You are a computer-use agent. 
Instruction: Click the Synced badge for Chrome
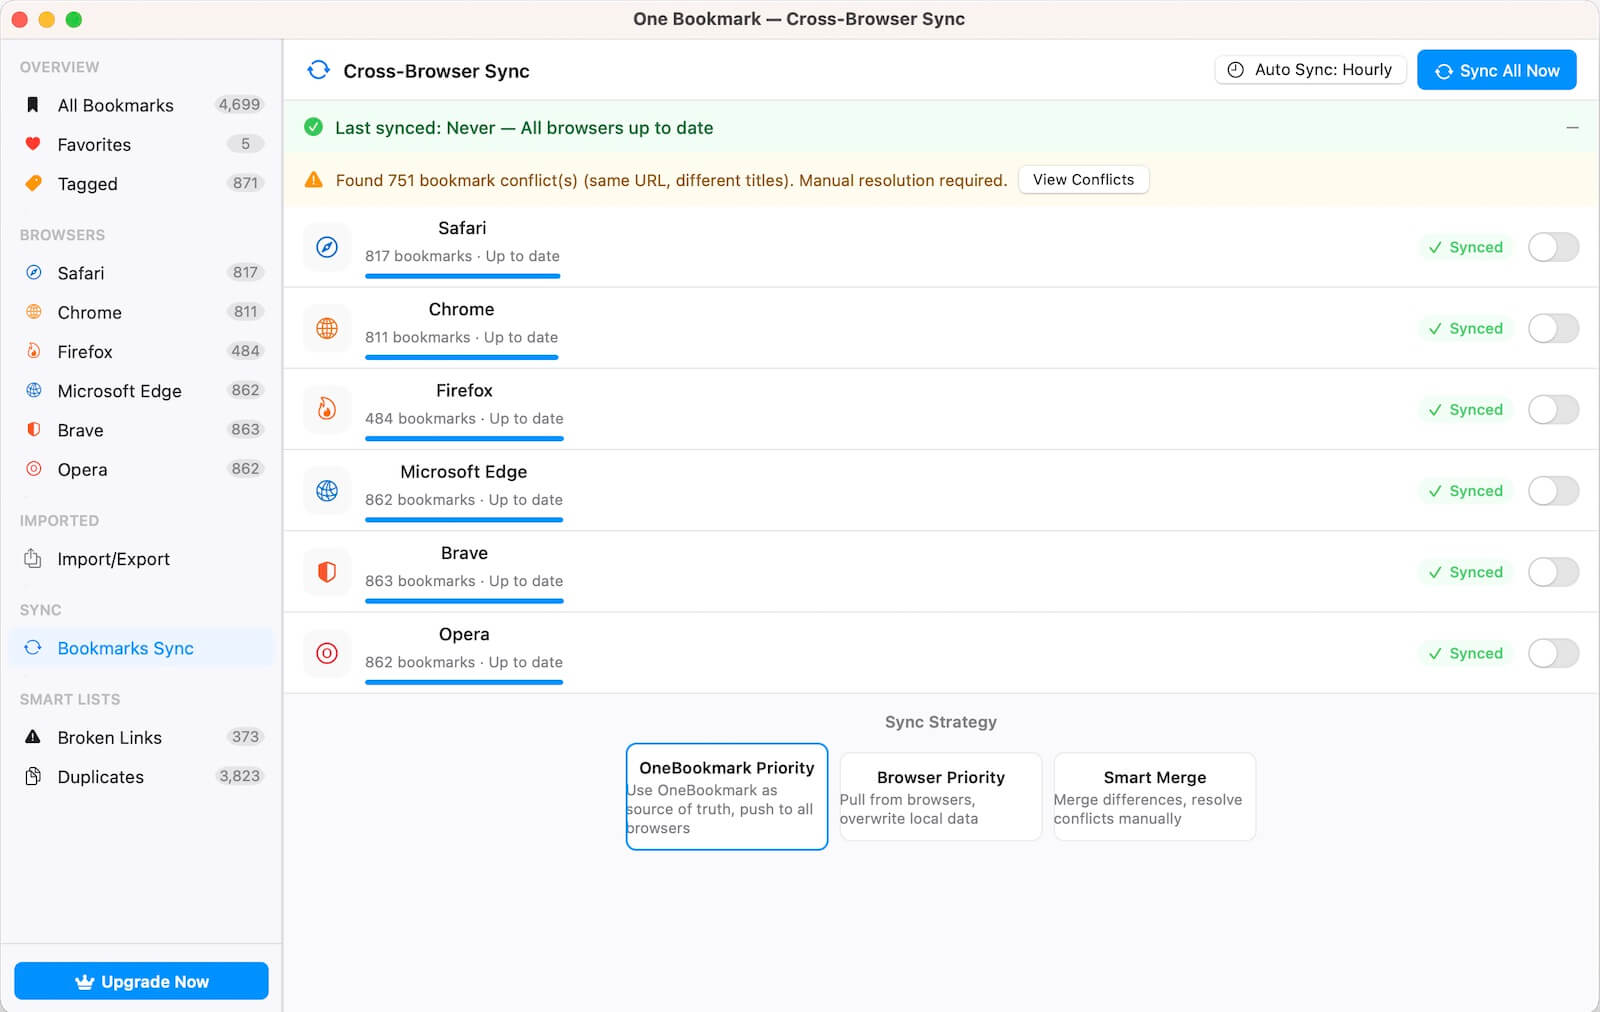point(1466,328)
